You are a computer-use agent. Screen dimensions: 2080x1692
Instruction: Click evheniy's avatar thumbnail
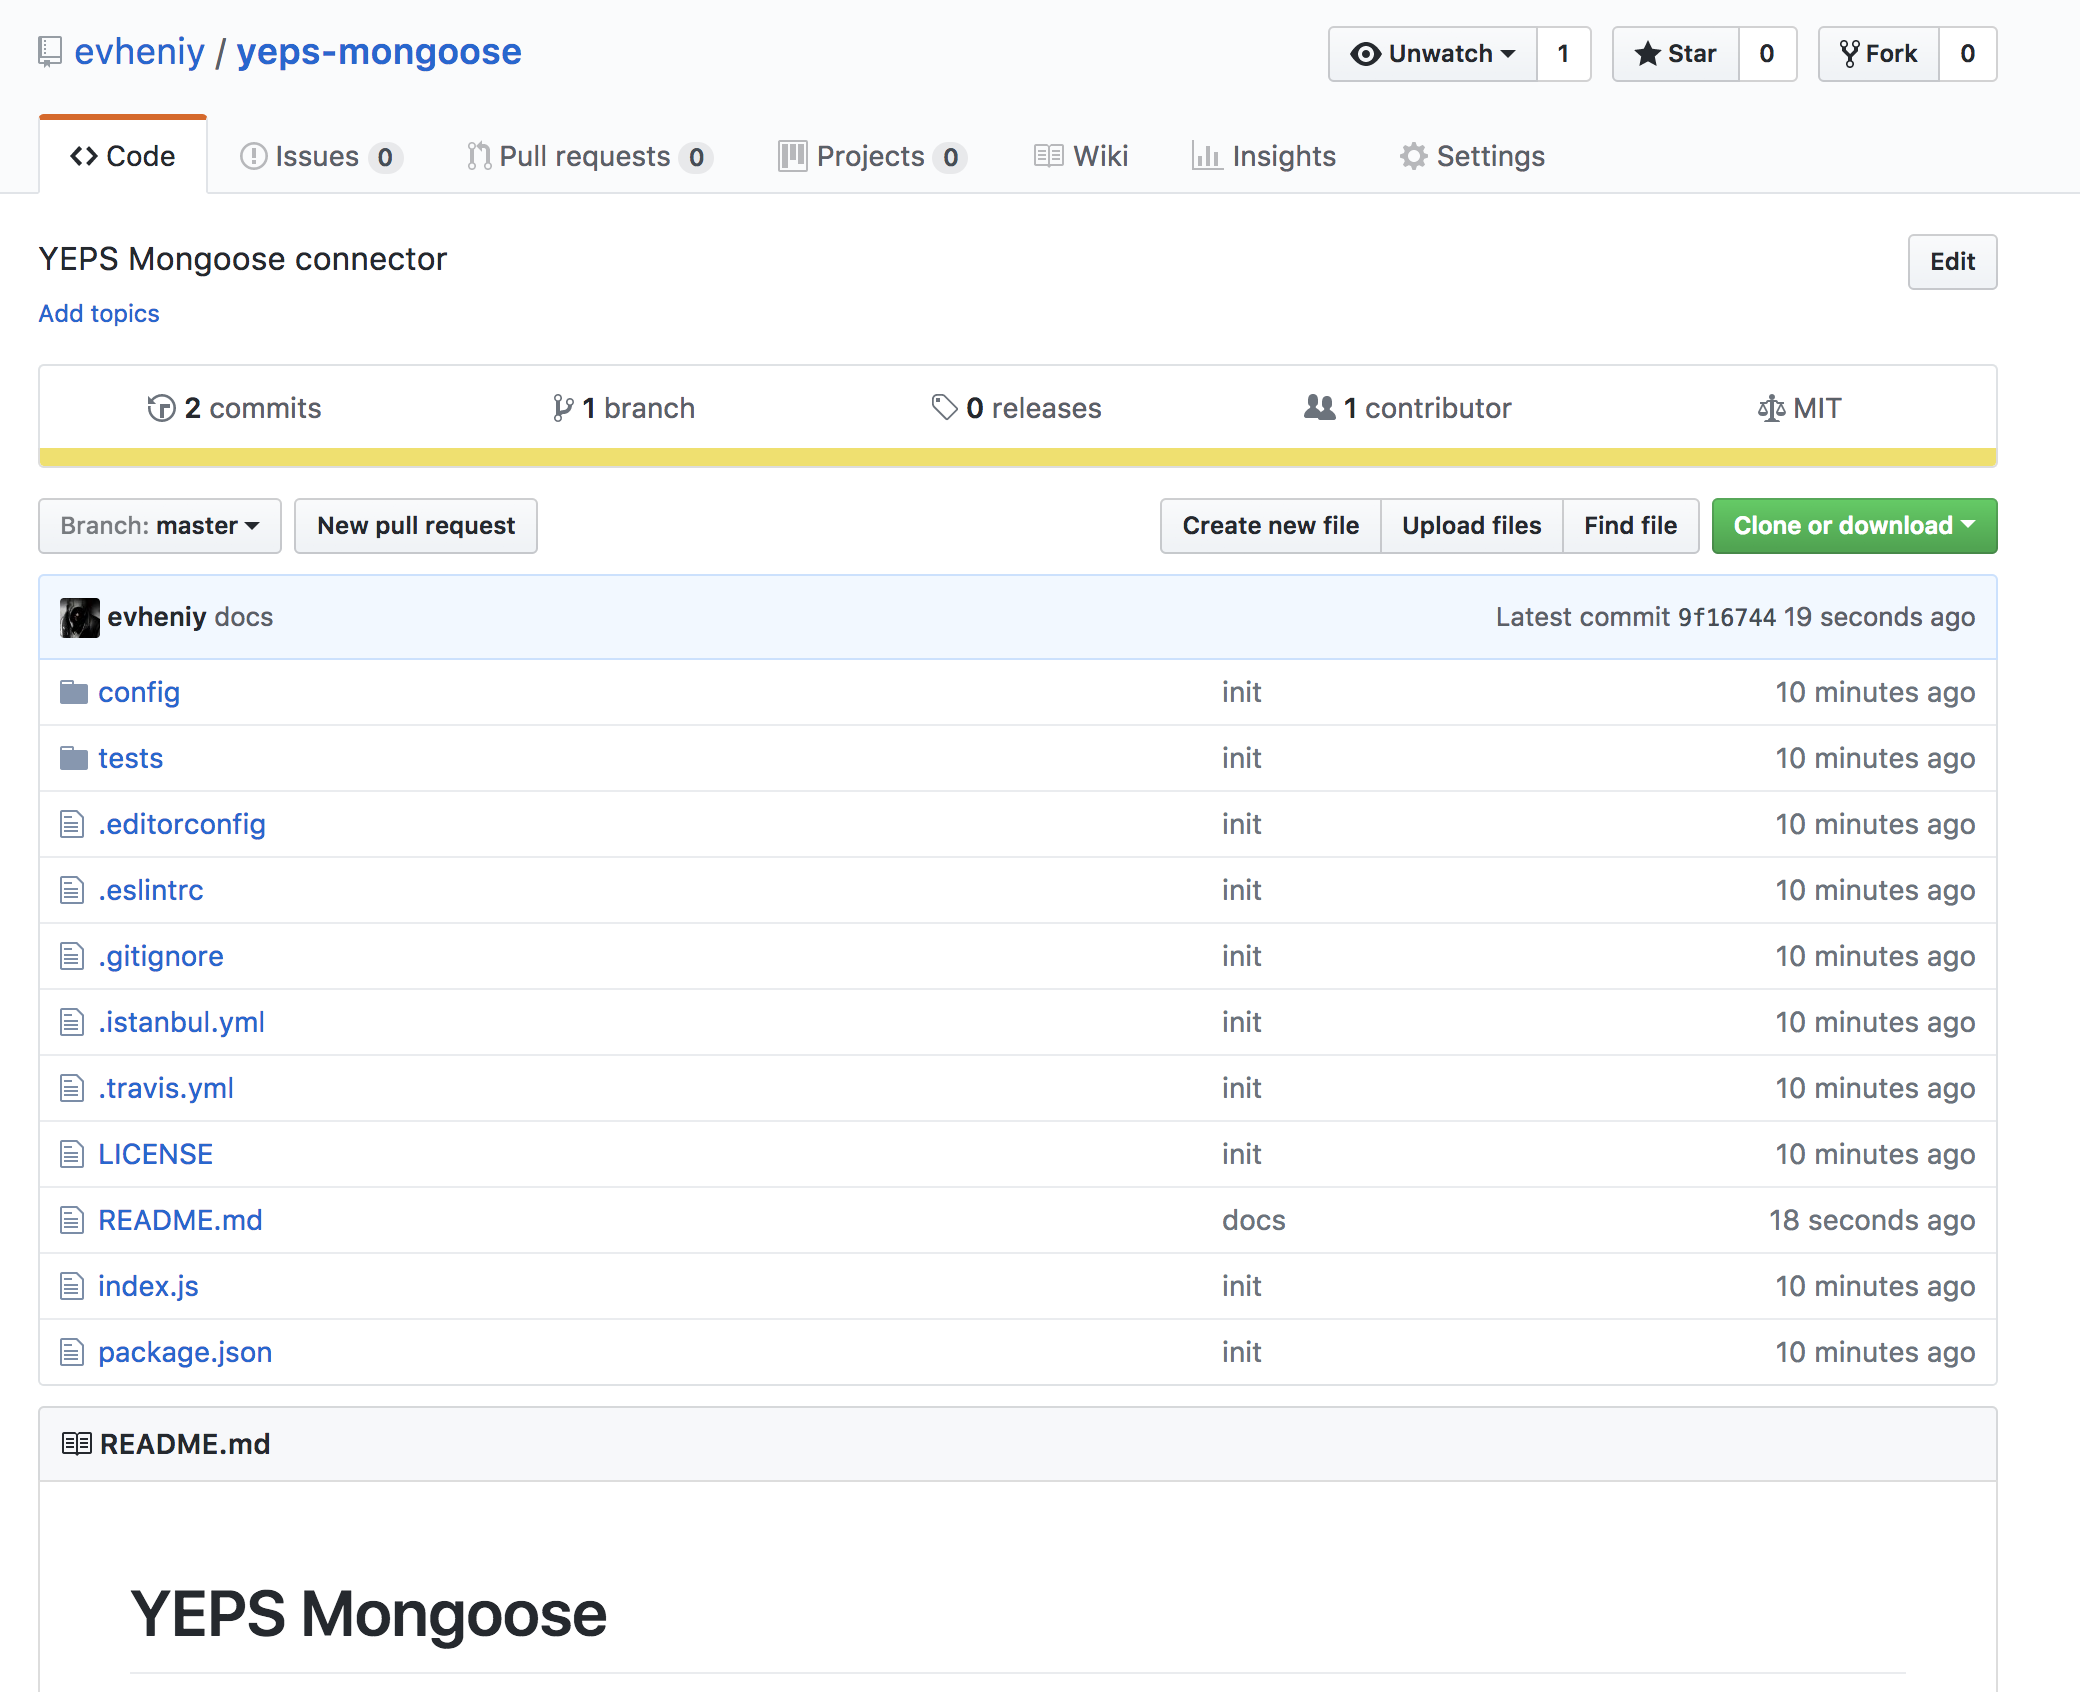tap(80, 617)
